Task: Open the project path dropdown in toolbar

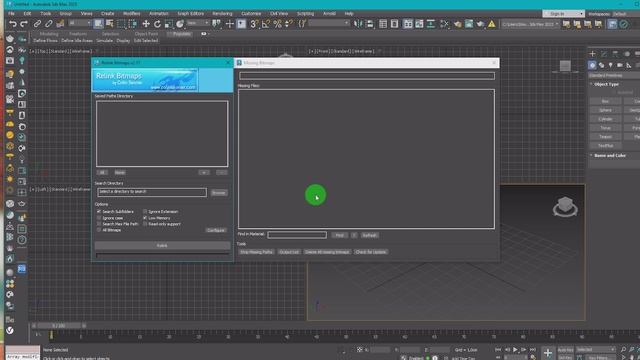Action: pyautogui.click(x=530, y=24)
